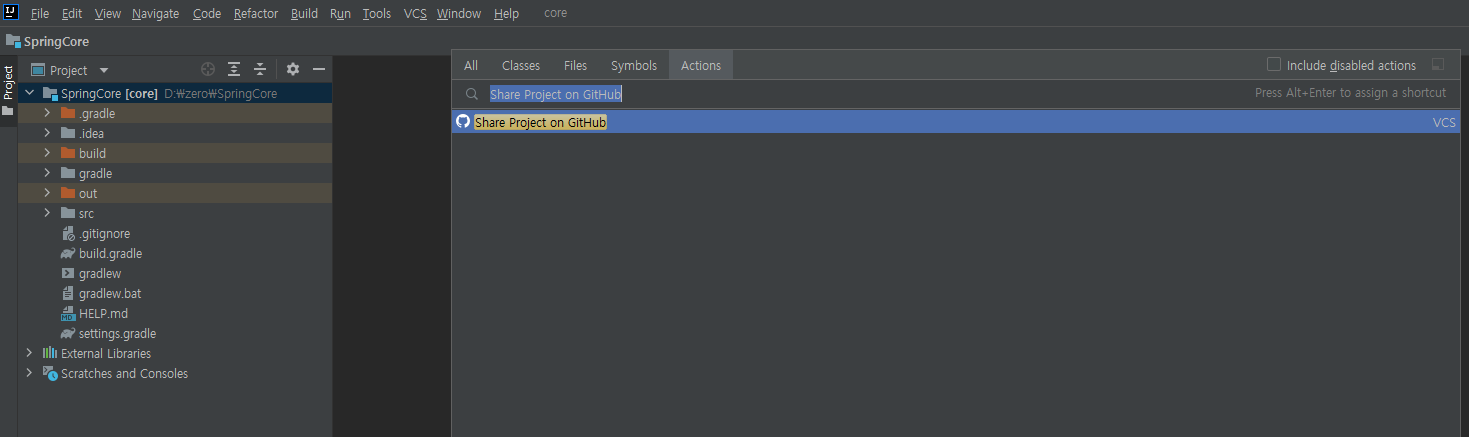Select Share Project on GitHub result
1469x437 pixels.
click(955, 122)
